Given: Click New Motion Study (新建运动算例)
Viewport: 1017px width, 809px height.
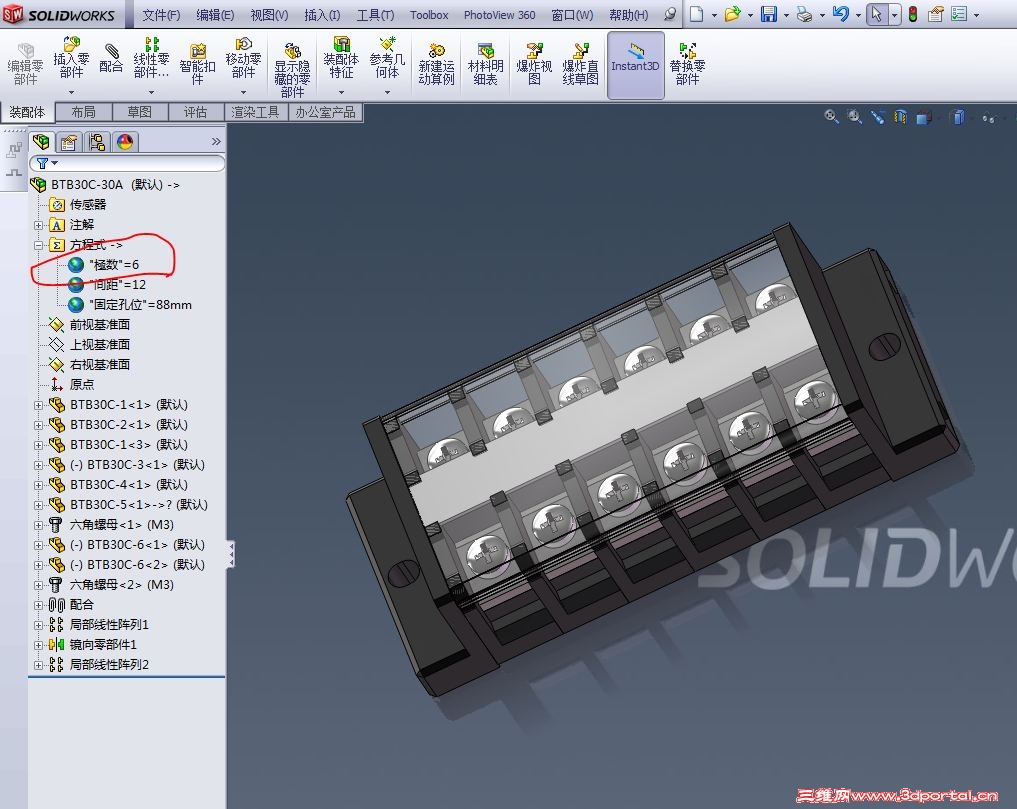Looking at the screenshot, I should pos(437,64).
